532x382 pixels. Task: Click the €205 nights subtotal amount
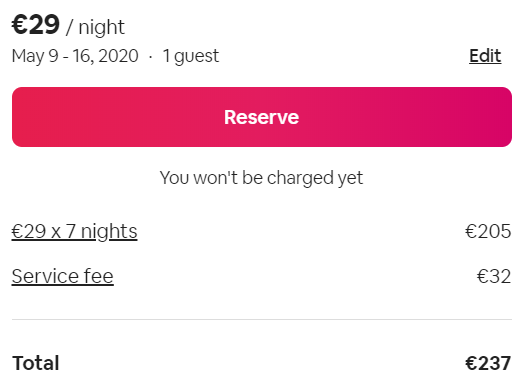488,232
